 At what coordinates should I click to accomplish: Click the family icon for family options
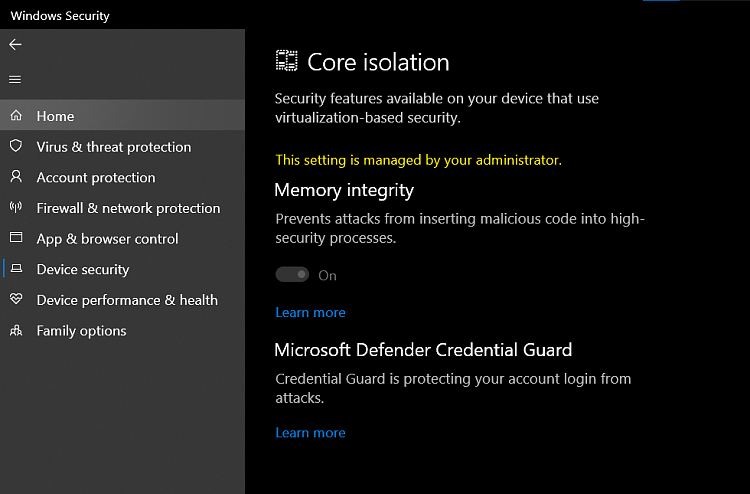pyautogui.click(x=16, y=330)
